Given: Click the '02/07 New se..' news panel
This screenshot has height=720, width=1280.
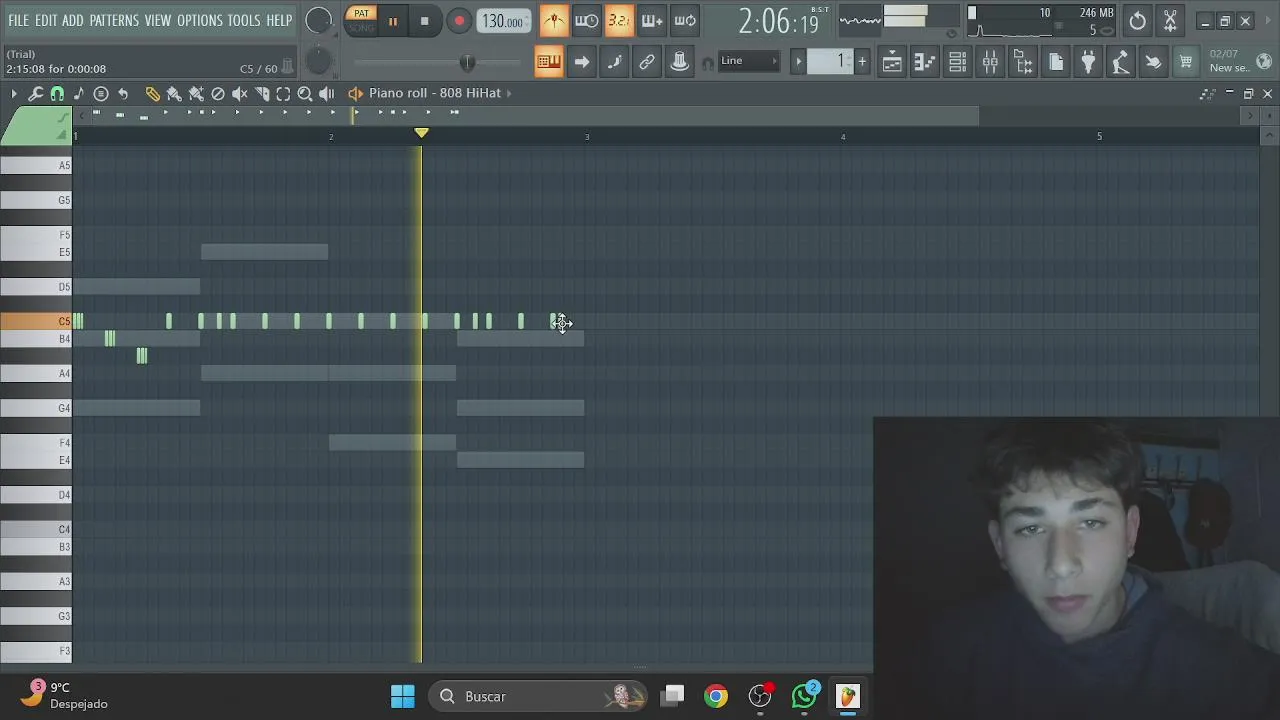Looking at the screenshot, I should tap(1228, 61).
